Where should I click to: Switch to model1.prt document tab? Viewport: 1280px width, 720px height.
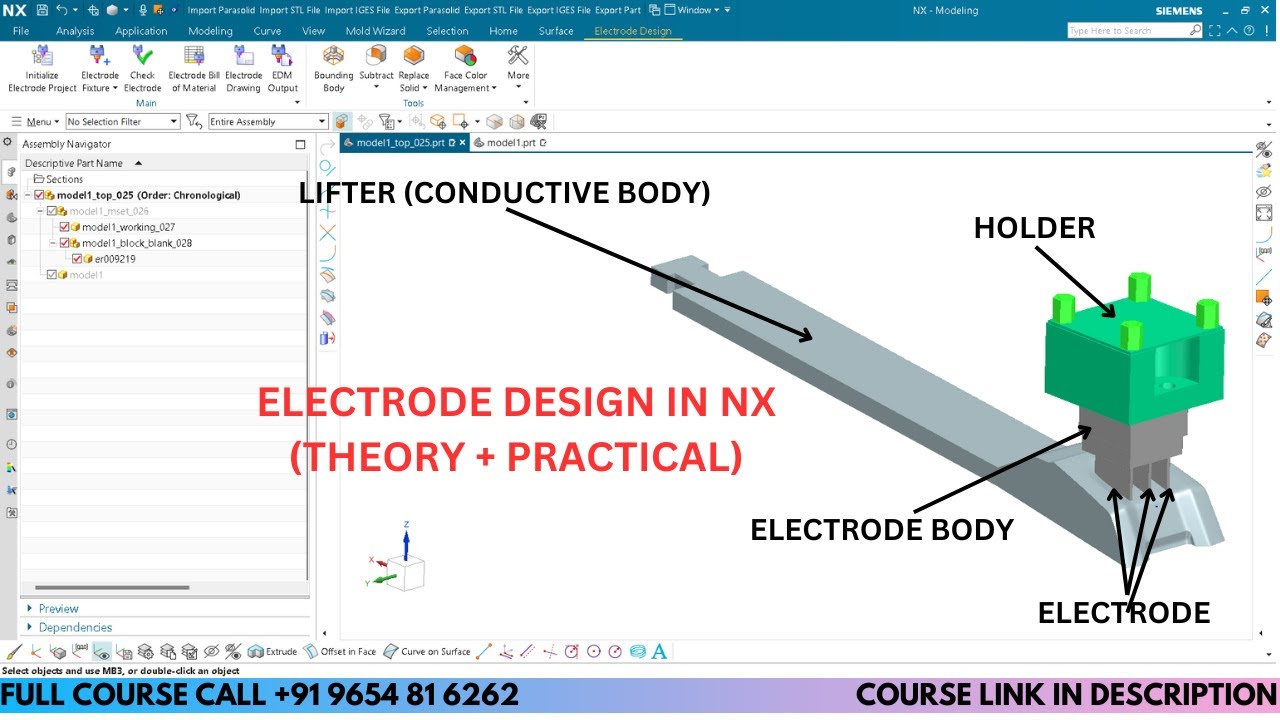coord(511,143)
